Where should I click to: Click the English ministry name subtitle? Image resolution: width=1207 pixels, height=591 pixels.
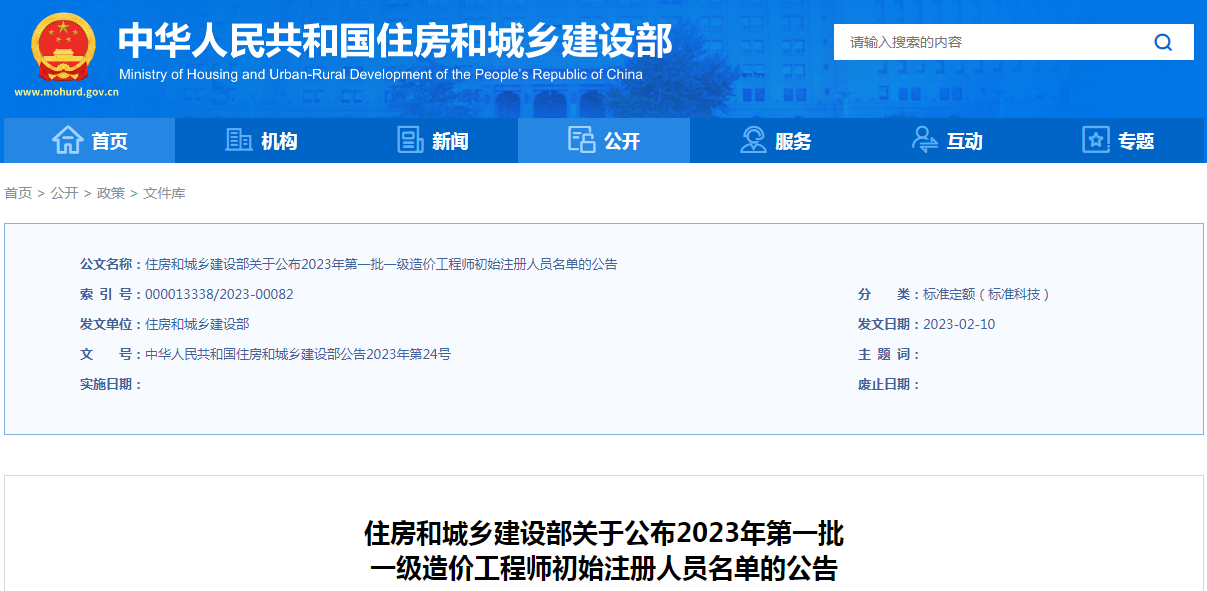click(380, 75)
